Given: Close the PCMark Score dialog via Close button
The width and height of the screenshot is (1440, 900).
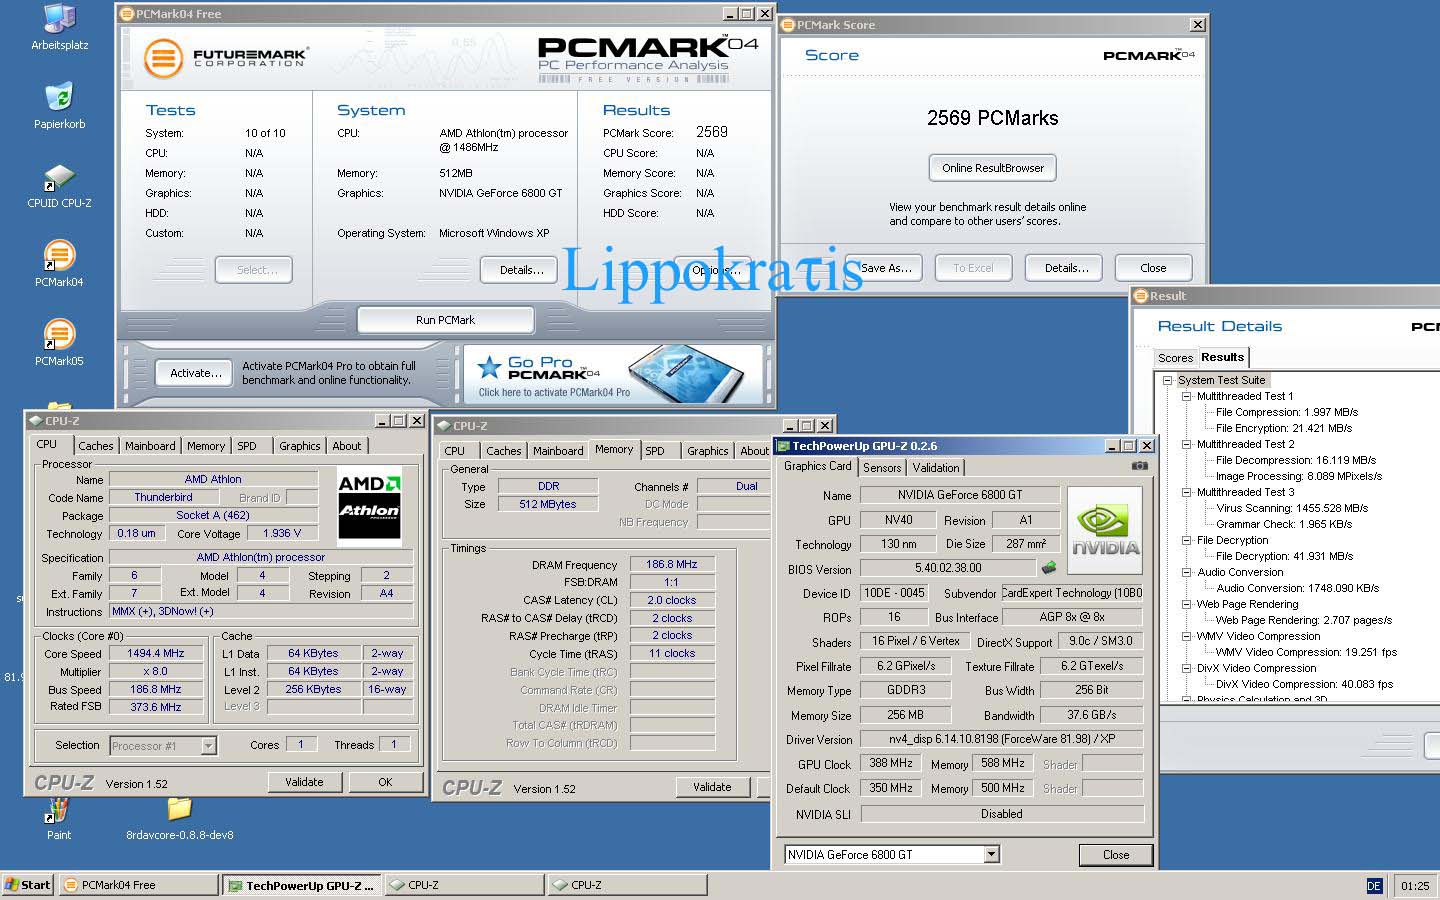Looking at the screenshot, I should 1153,268.
